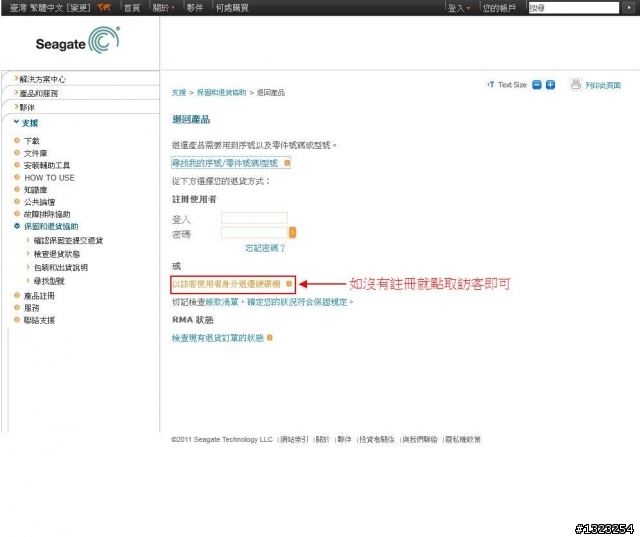Click the printer icon
640x537 pixels.
click(576, 84)
